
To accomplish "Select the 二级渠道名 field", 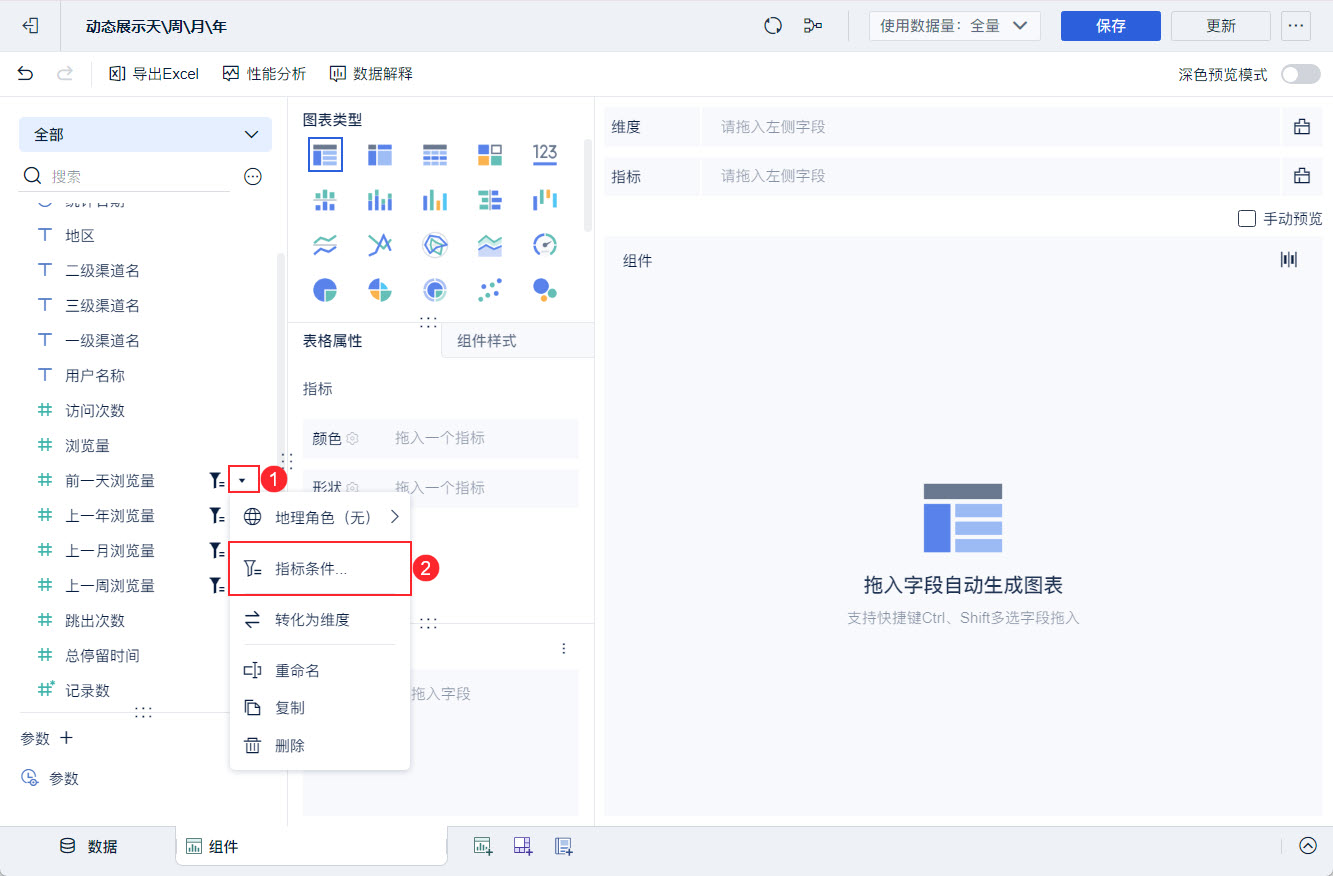I will click(102, 271).
